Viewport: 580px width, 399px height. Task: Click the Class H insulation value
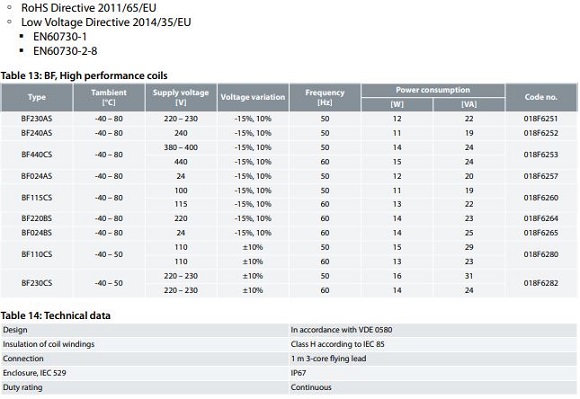[x=337, y=344]
